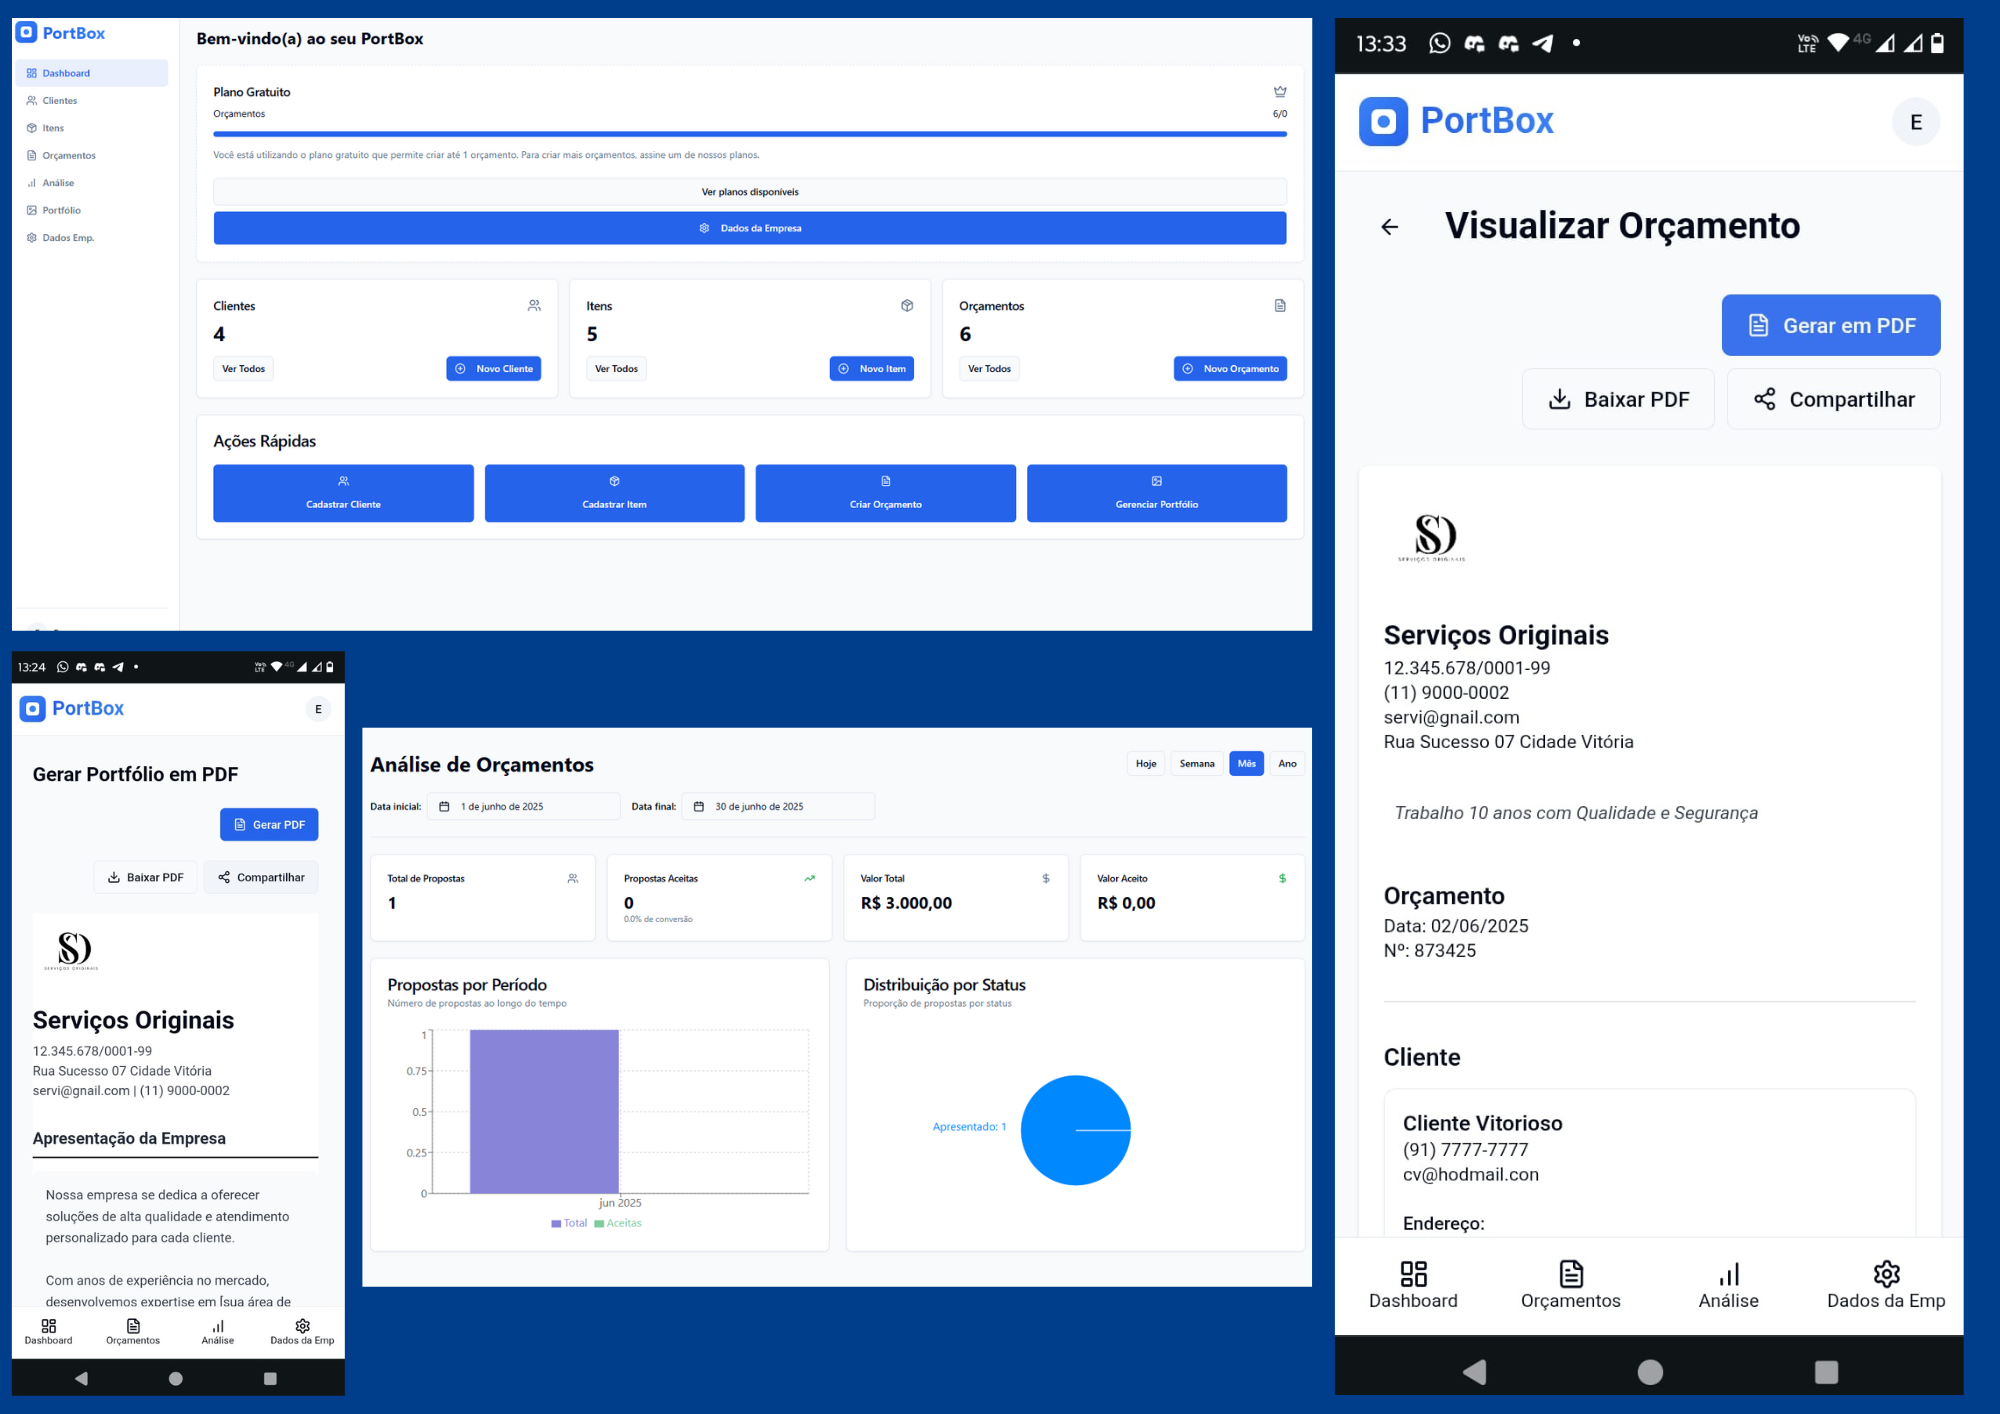Screen dimensions: 2000x1414
Task: Open Compartilhar options on large phone
Action: coord(1833,400)
